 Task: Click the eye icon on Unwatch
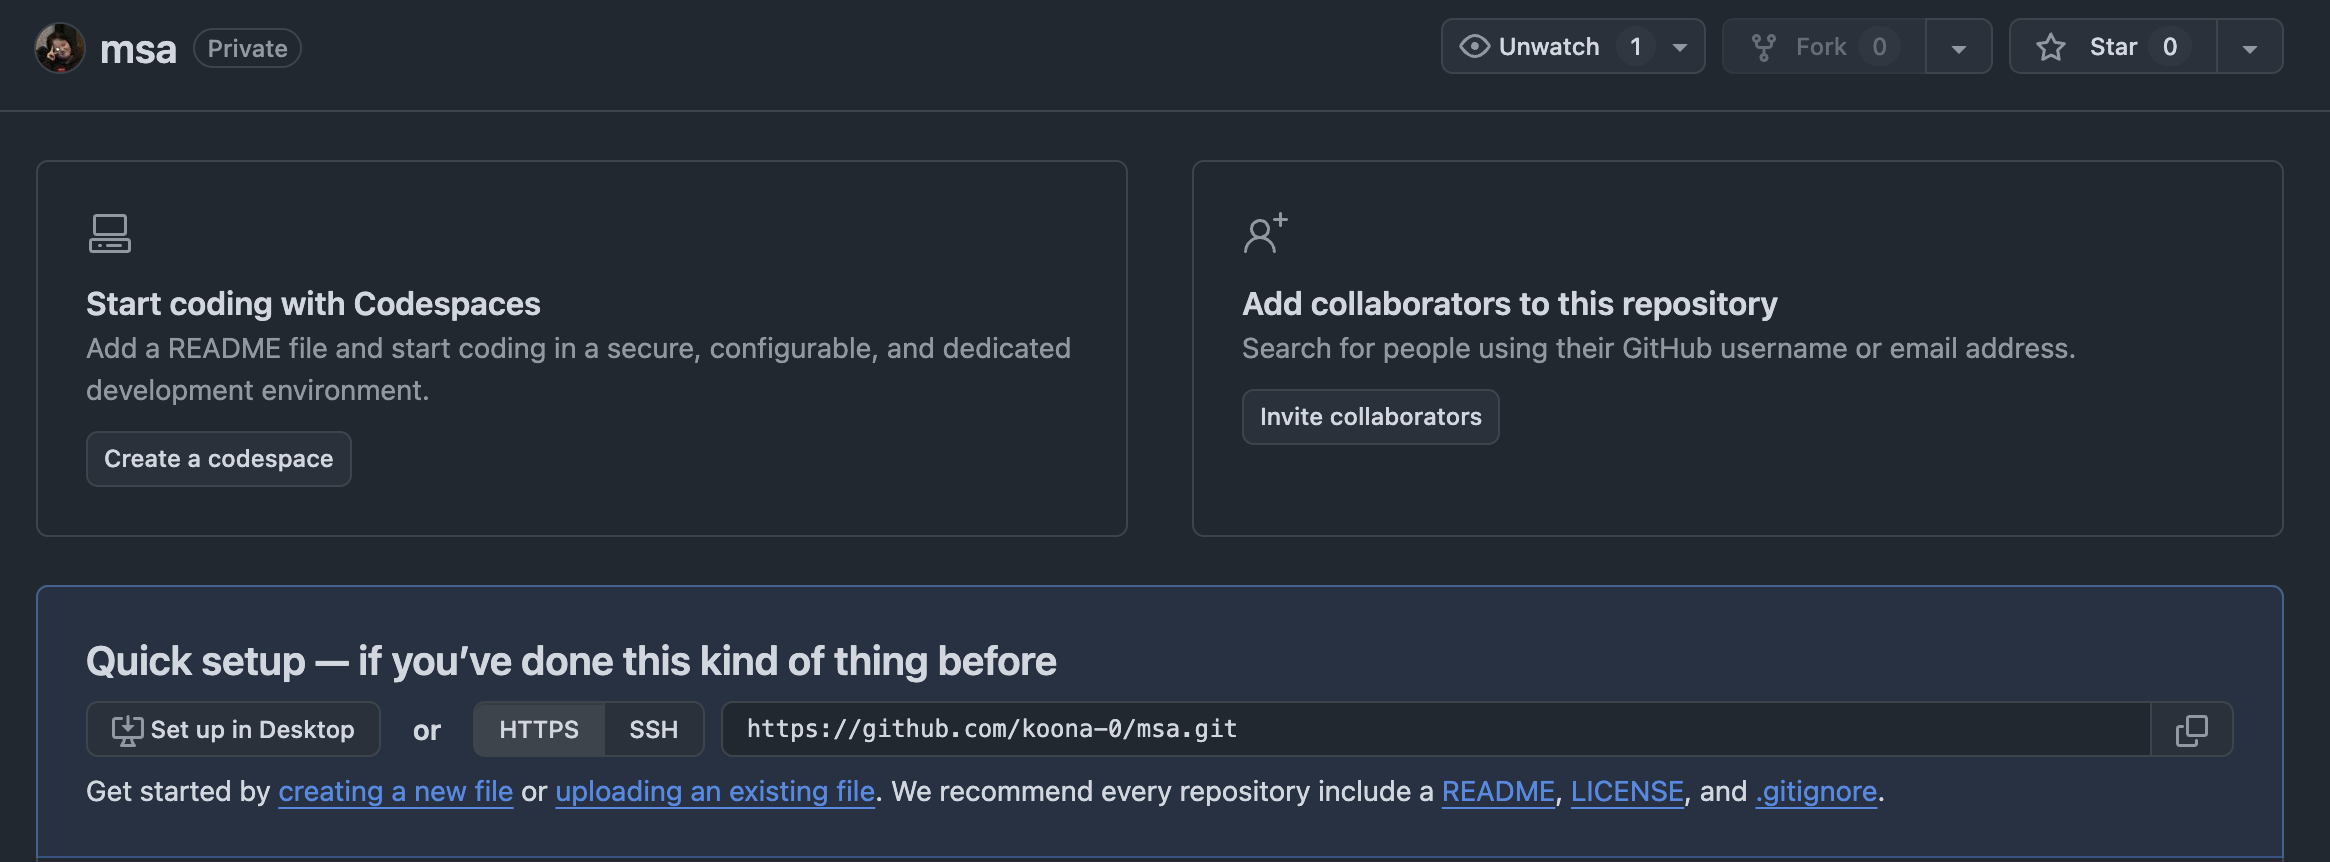point(1474,47)
